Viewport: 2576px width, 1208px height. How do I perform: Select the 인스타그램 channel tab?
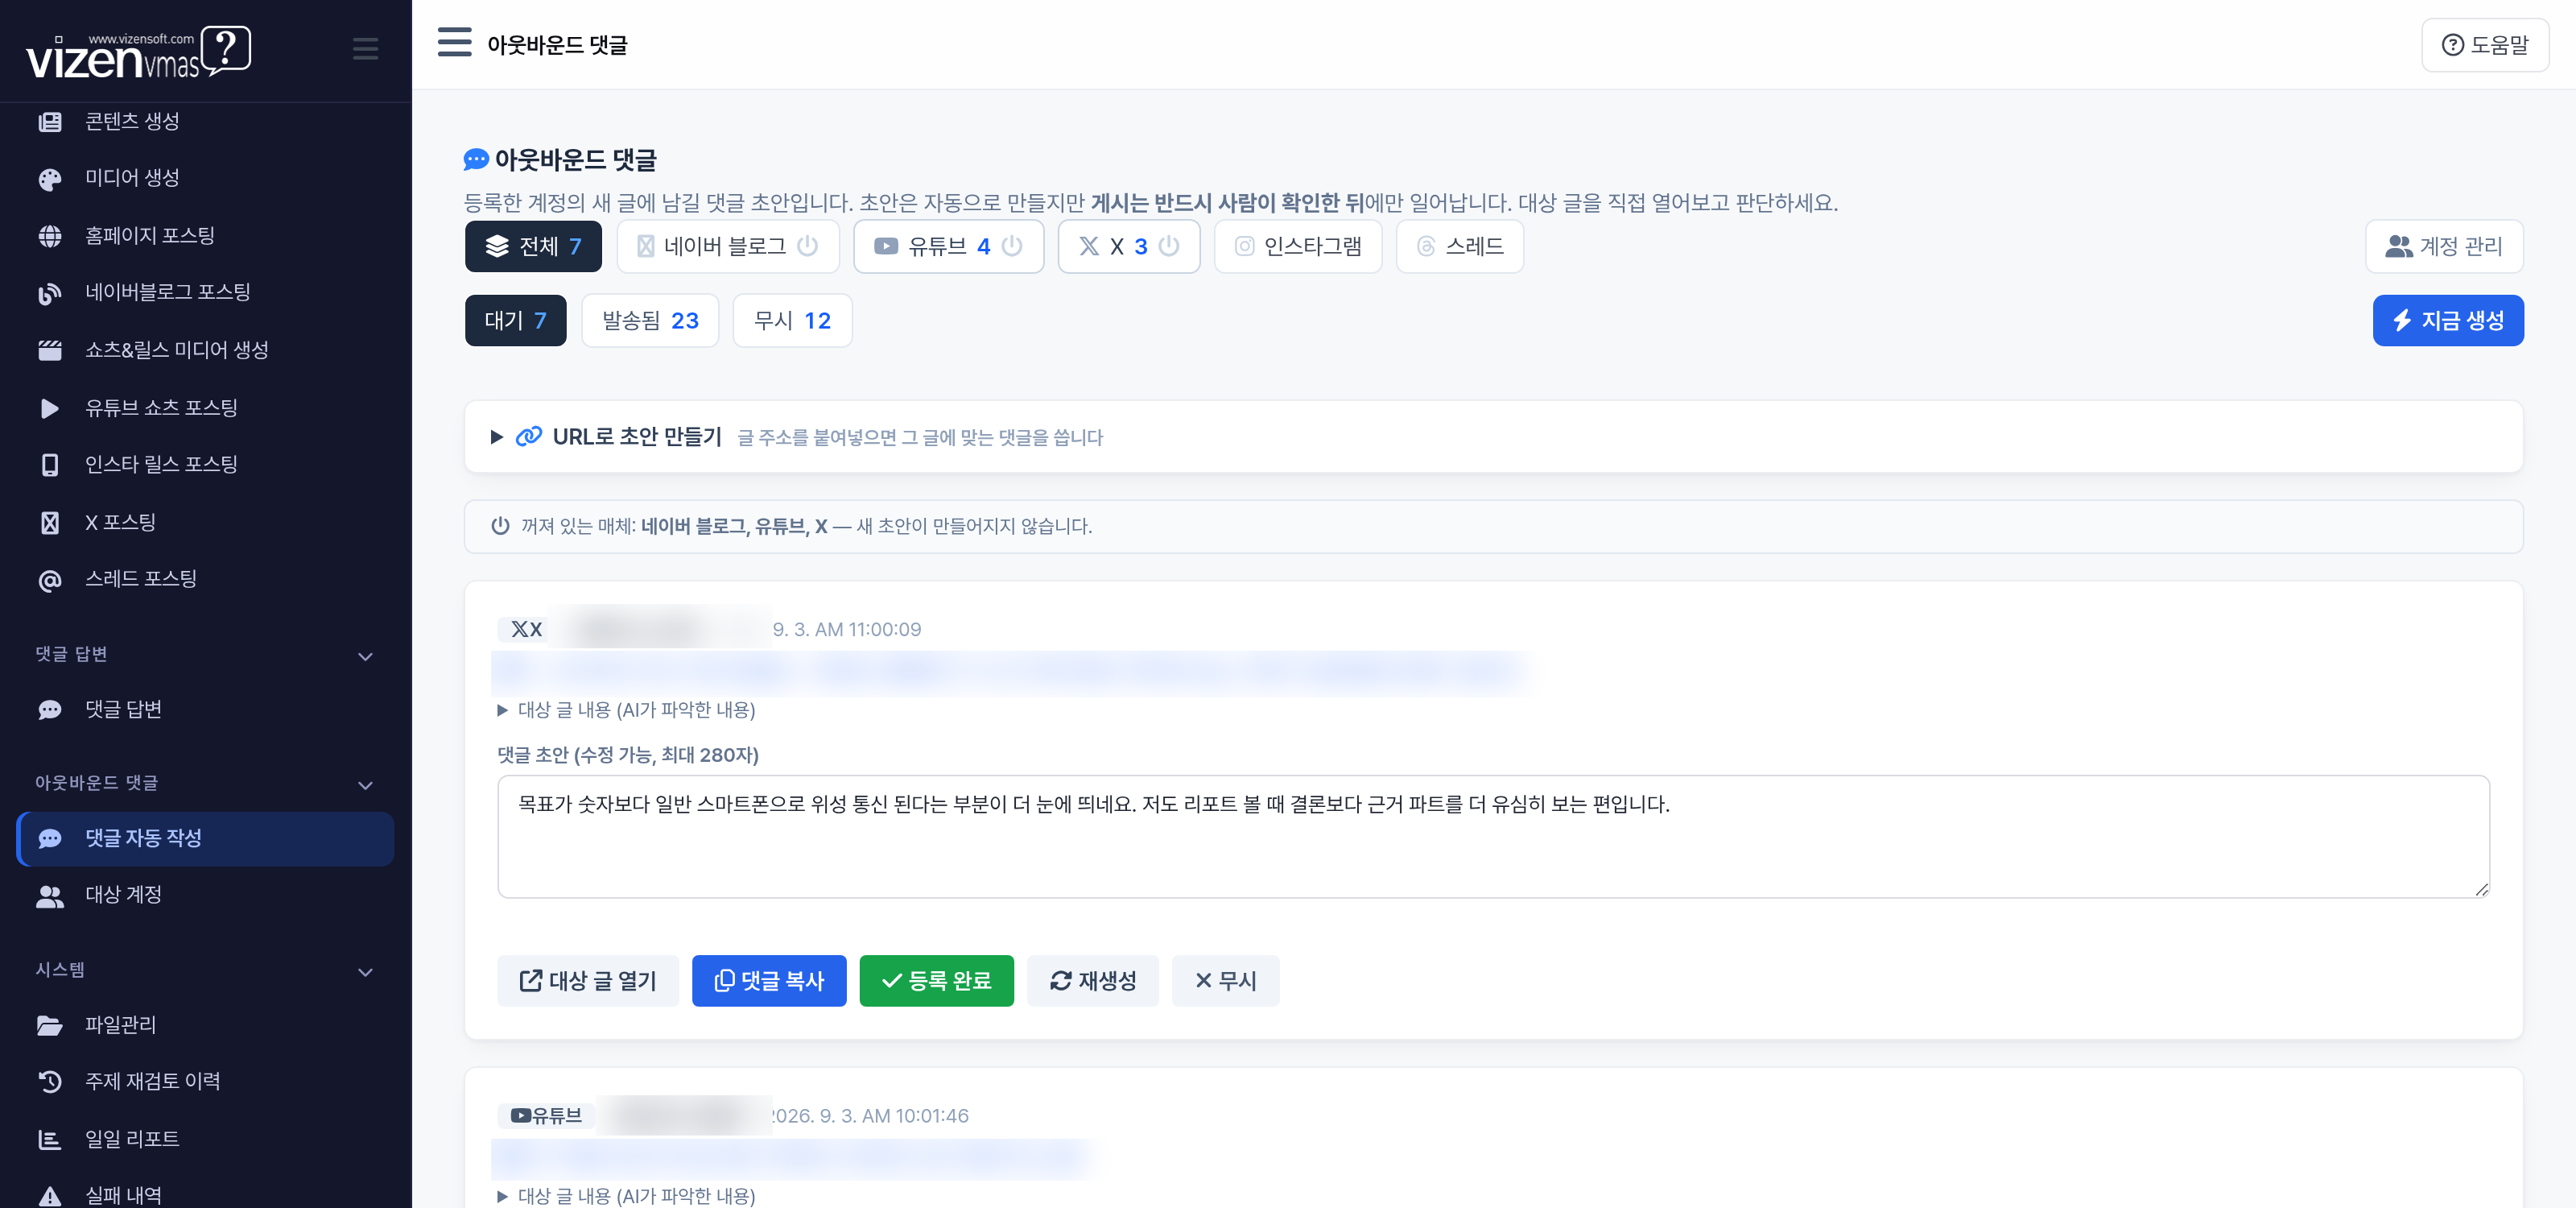[1298, 246]
